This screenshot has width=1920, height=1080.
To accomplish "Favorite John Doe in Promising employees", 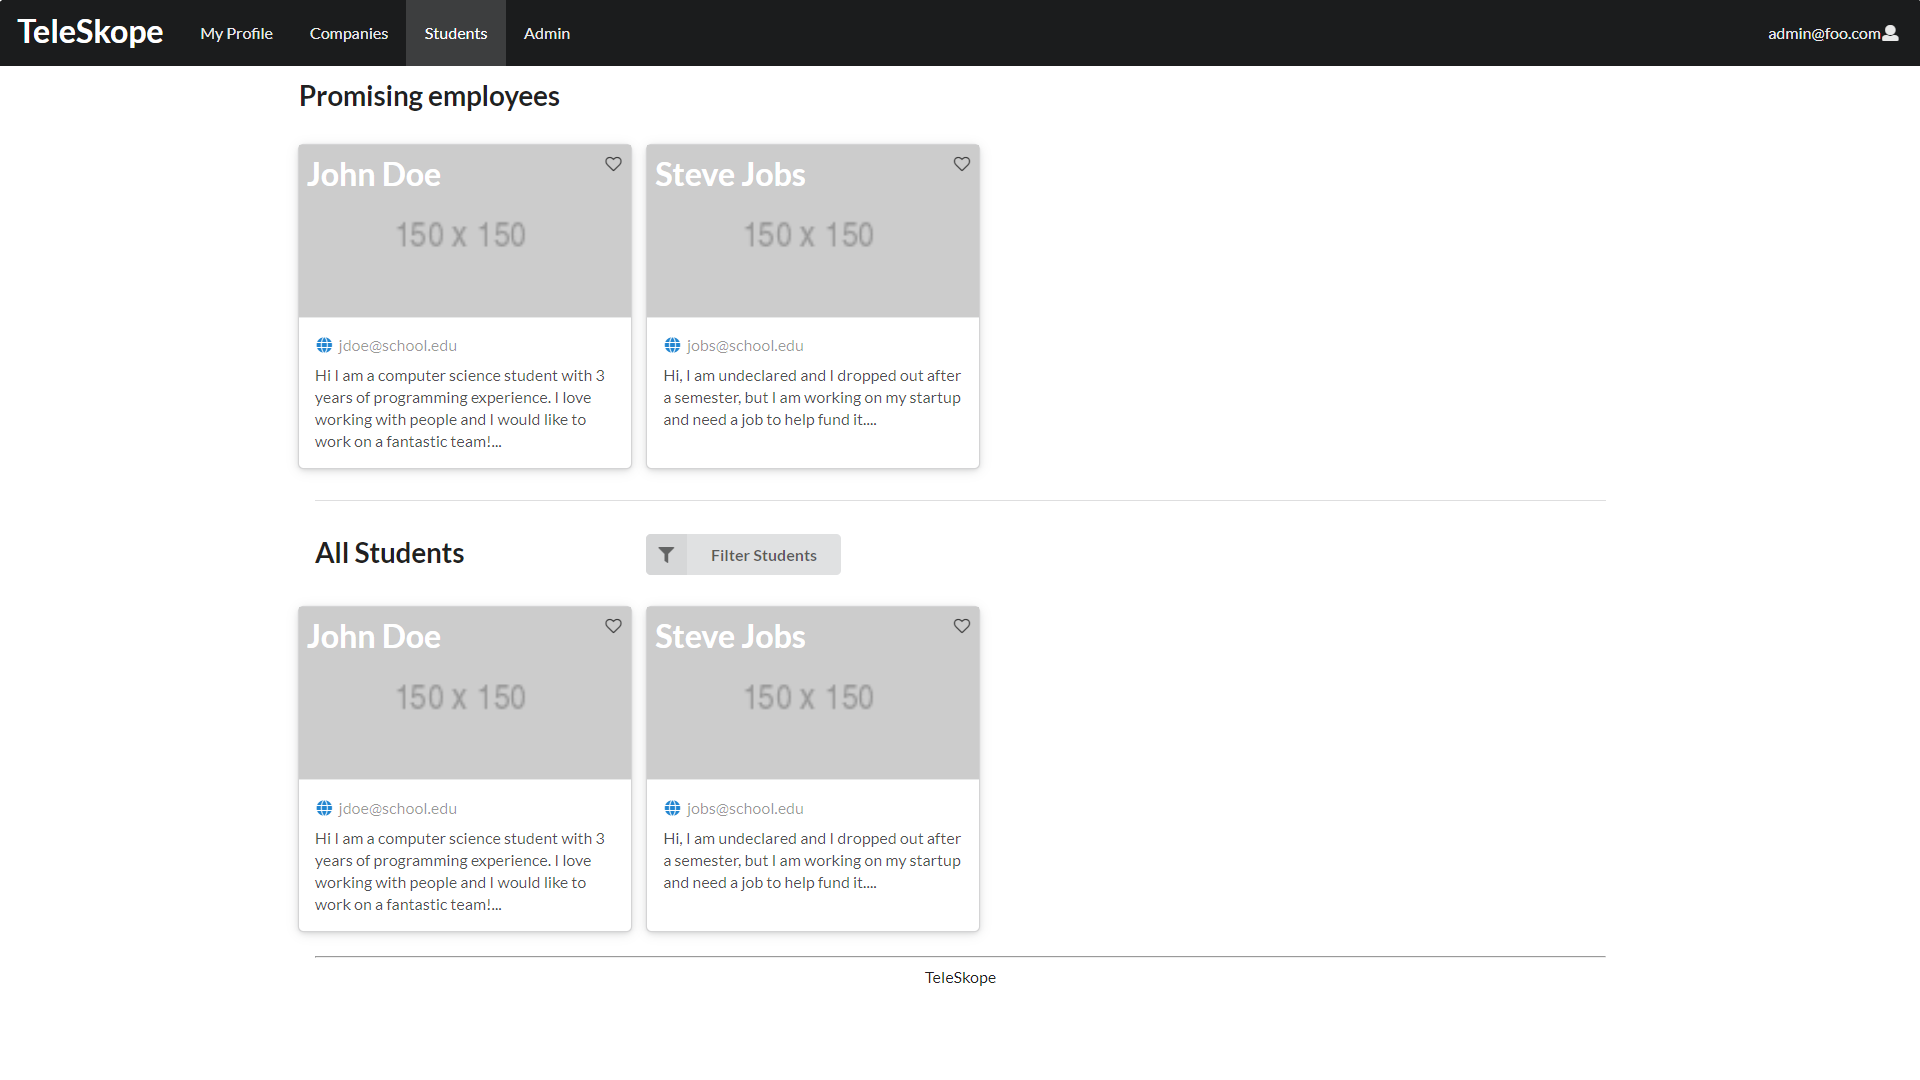I will pos(613,164).
